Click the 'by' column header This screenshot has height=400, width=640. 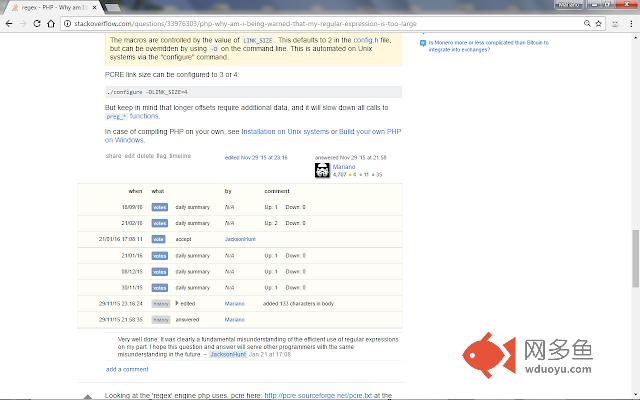228,191
